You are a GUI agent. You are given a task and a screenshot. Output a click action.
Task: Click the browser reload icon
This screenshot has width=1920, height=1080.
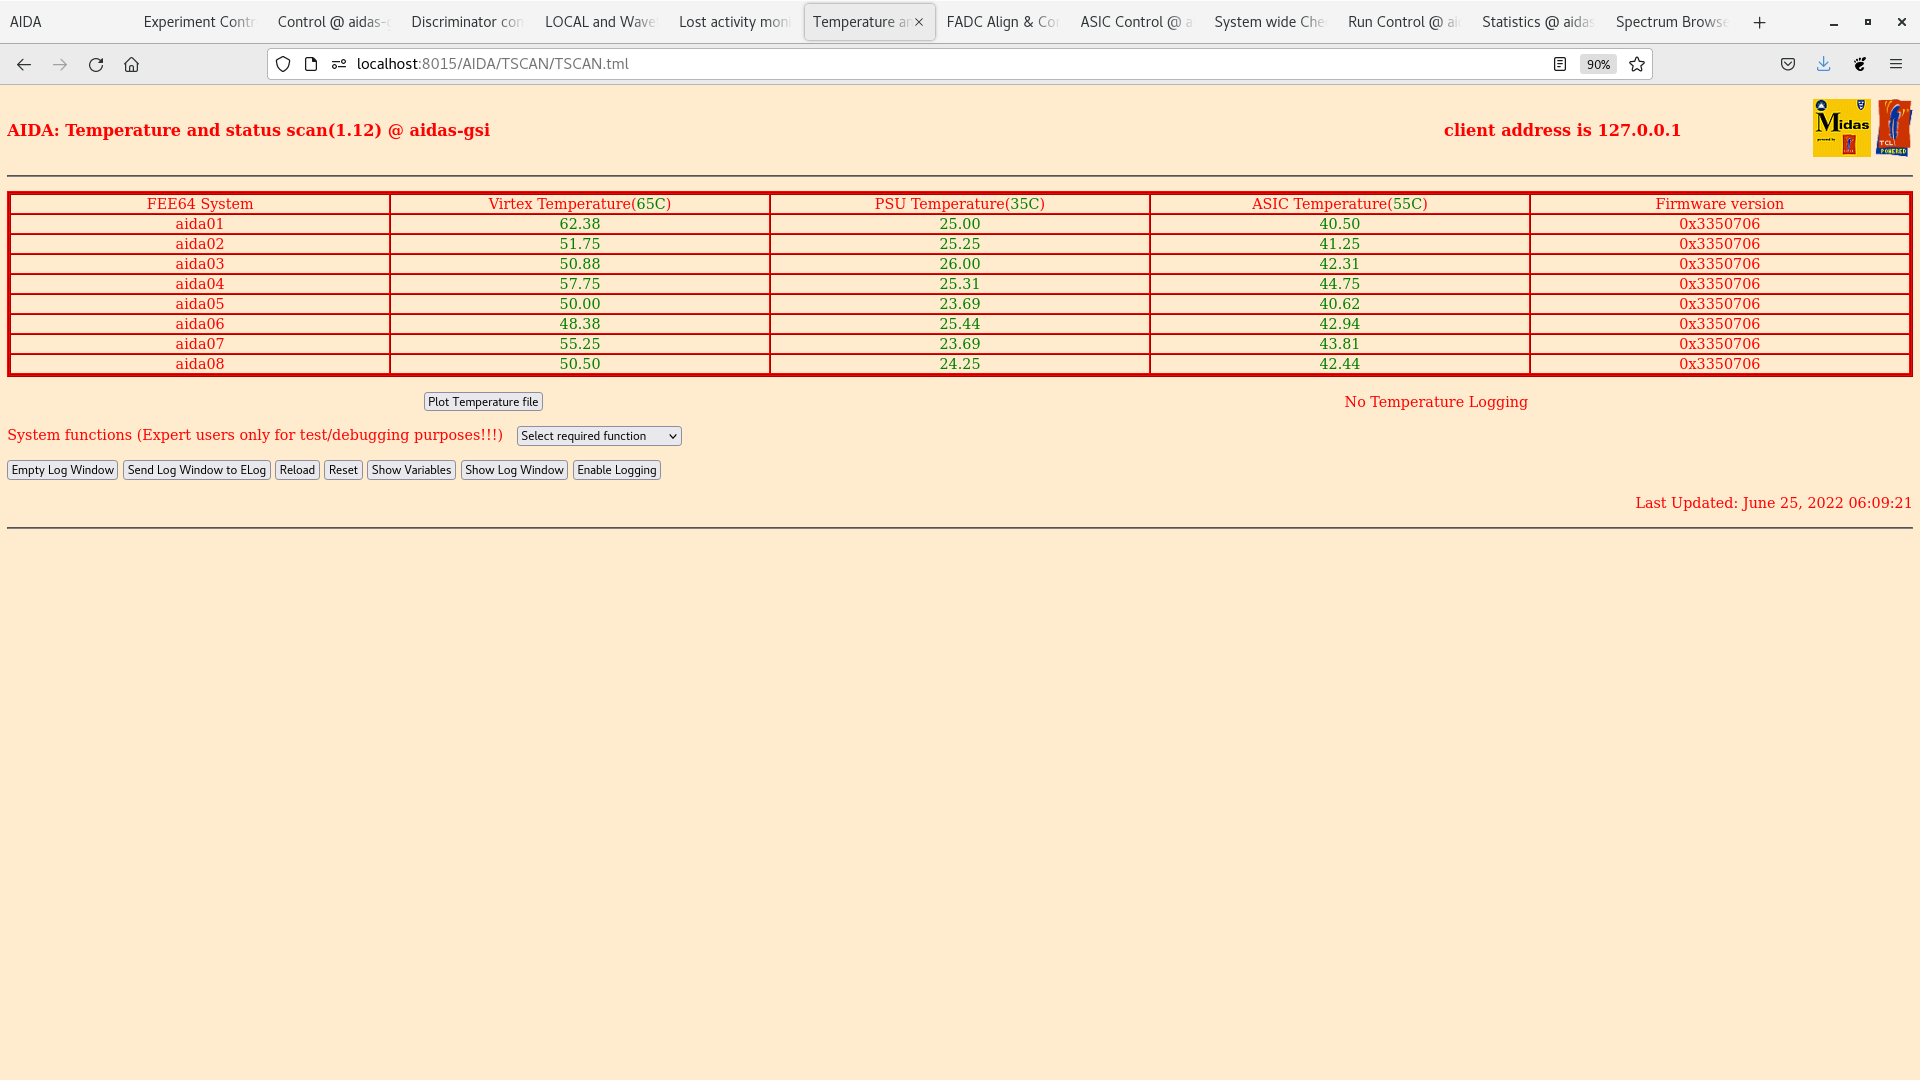pyautogui.click(x=96, y=64)
